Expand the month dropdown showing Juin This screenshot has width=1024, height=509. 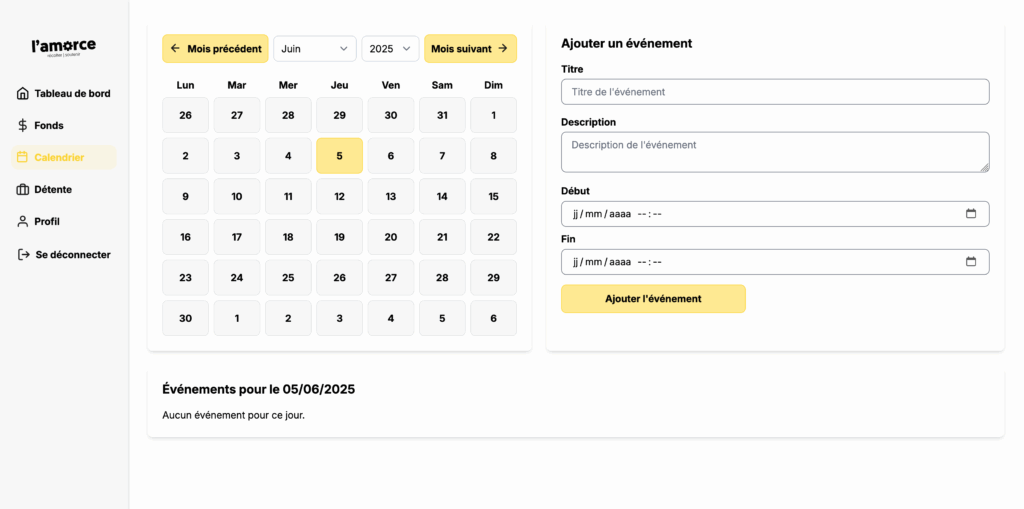point(315,48)
